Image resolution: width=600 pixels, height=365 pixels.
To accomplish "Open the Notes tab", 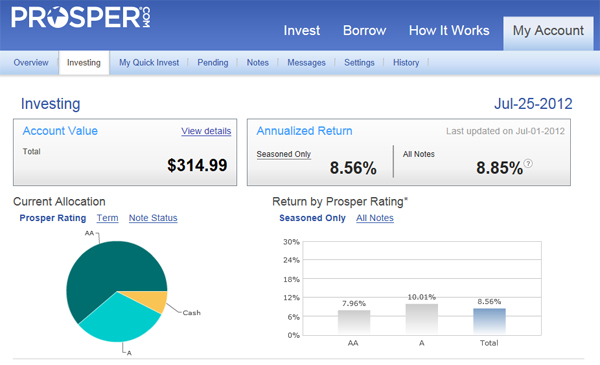I will (x=258, y=62).
